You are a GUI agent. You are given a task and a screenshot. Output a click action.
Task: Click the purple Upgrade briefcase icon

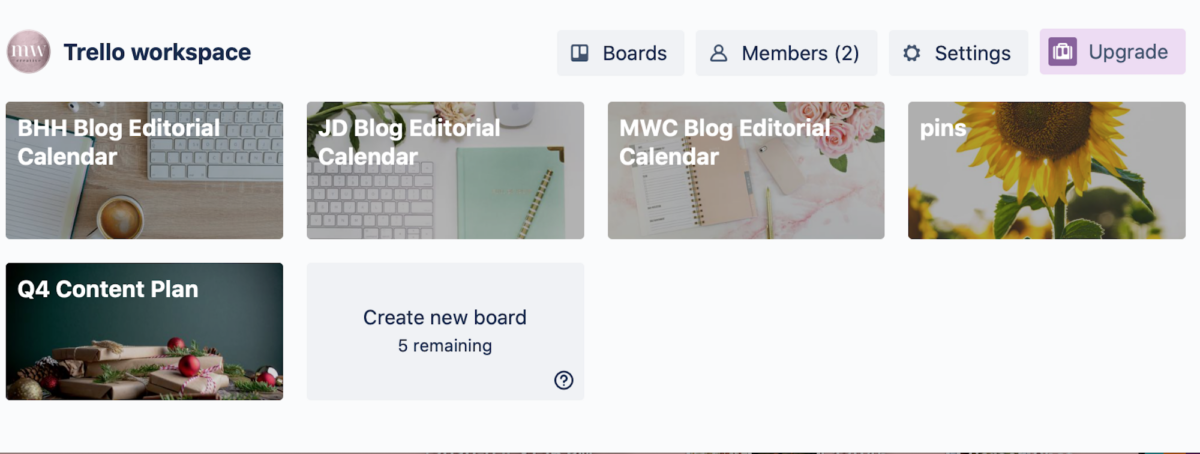(1062, 52)
